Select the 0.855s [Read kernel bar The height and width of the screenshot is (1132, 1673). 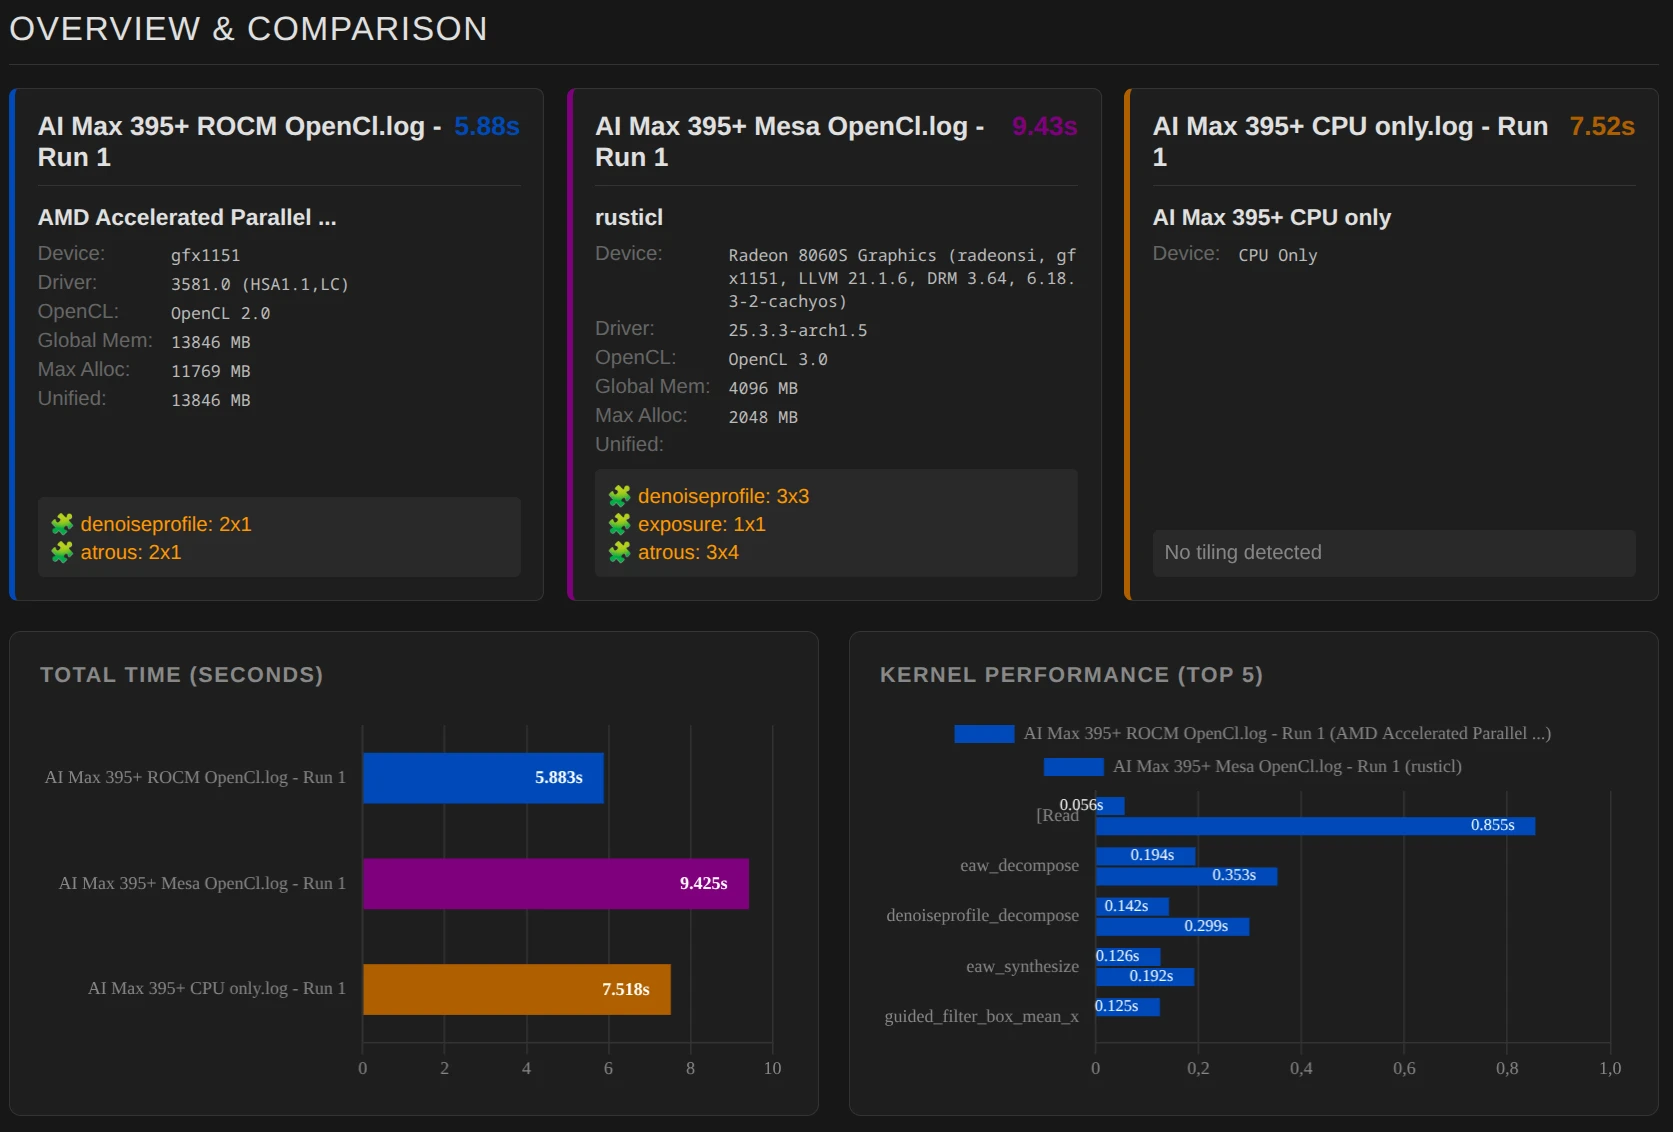pyautogui.click(x=1314, y=826)
